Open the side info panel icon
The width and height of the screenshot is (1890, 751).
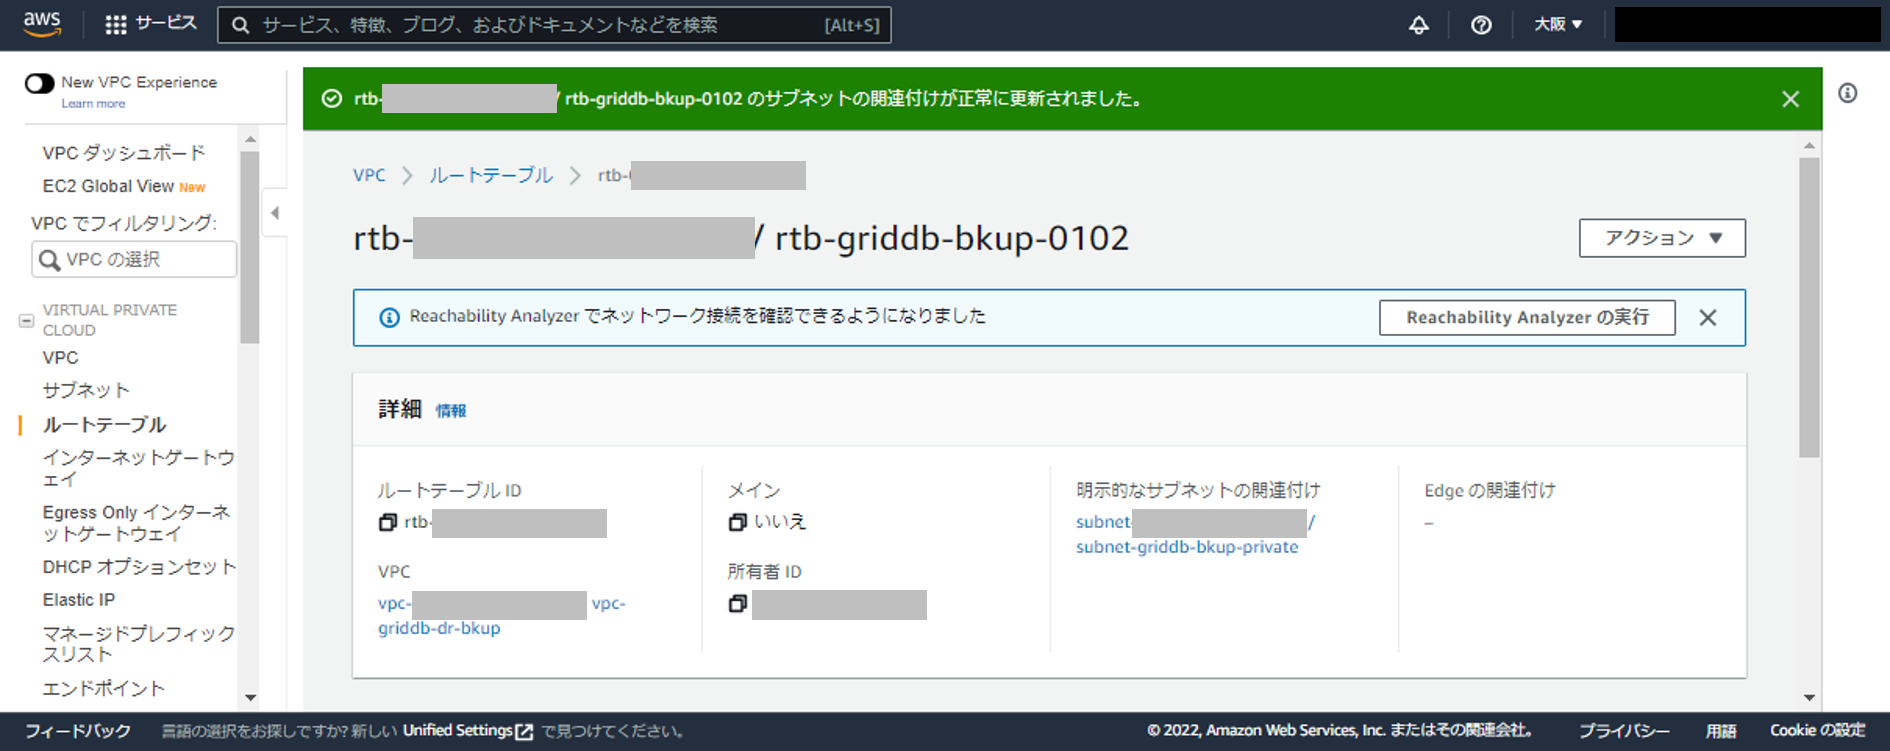[1848, 93]
